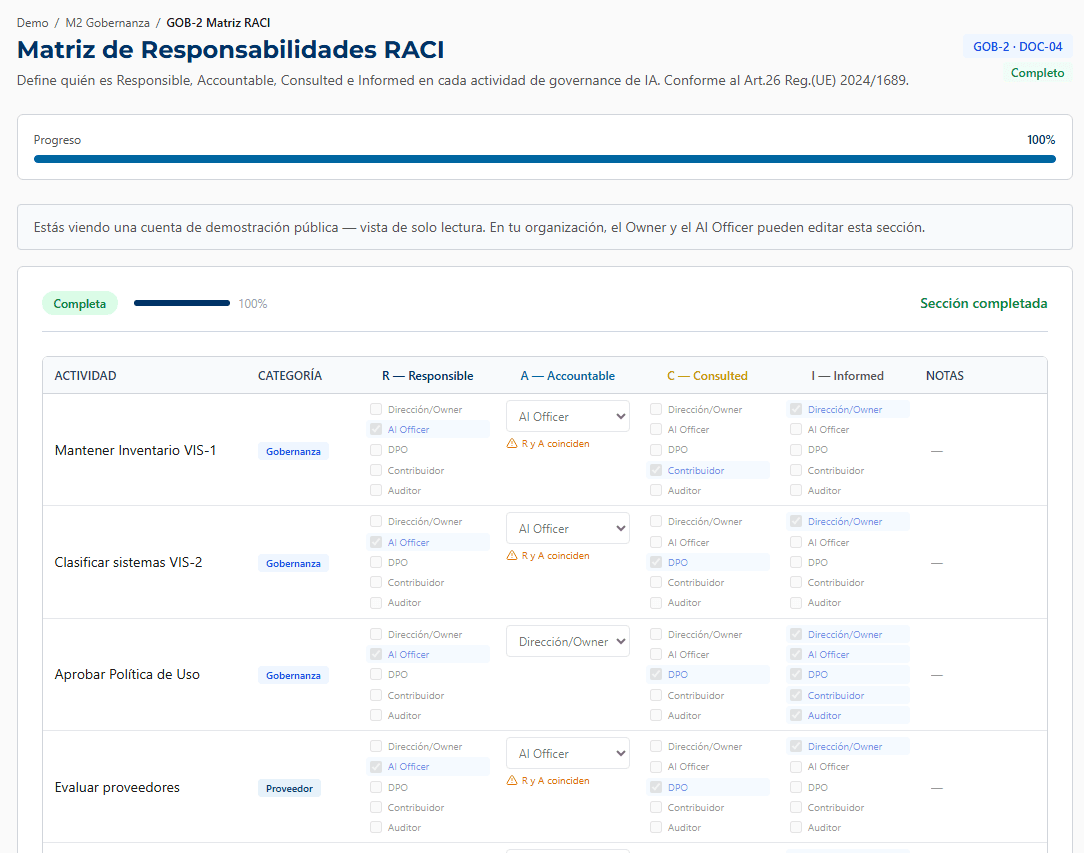Click Sección completada status text
Viewport: 1084px width, 853px height.
[983, 303]
